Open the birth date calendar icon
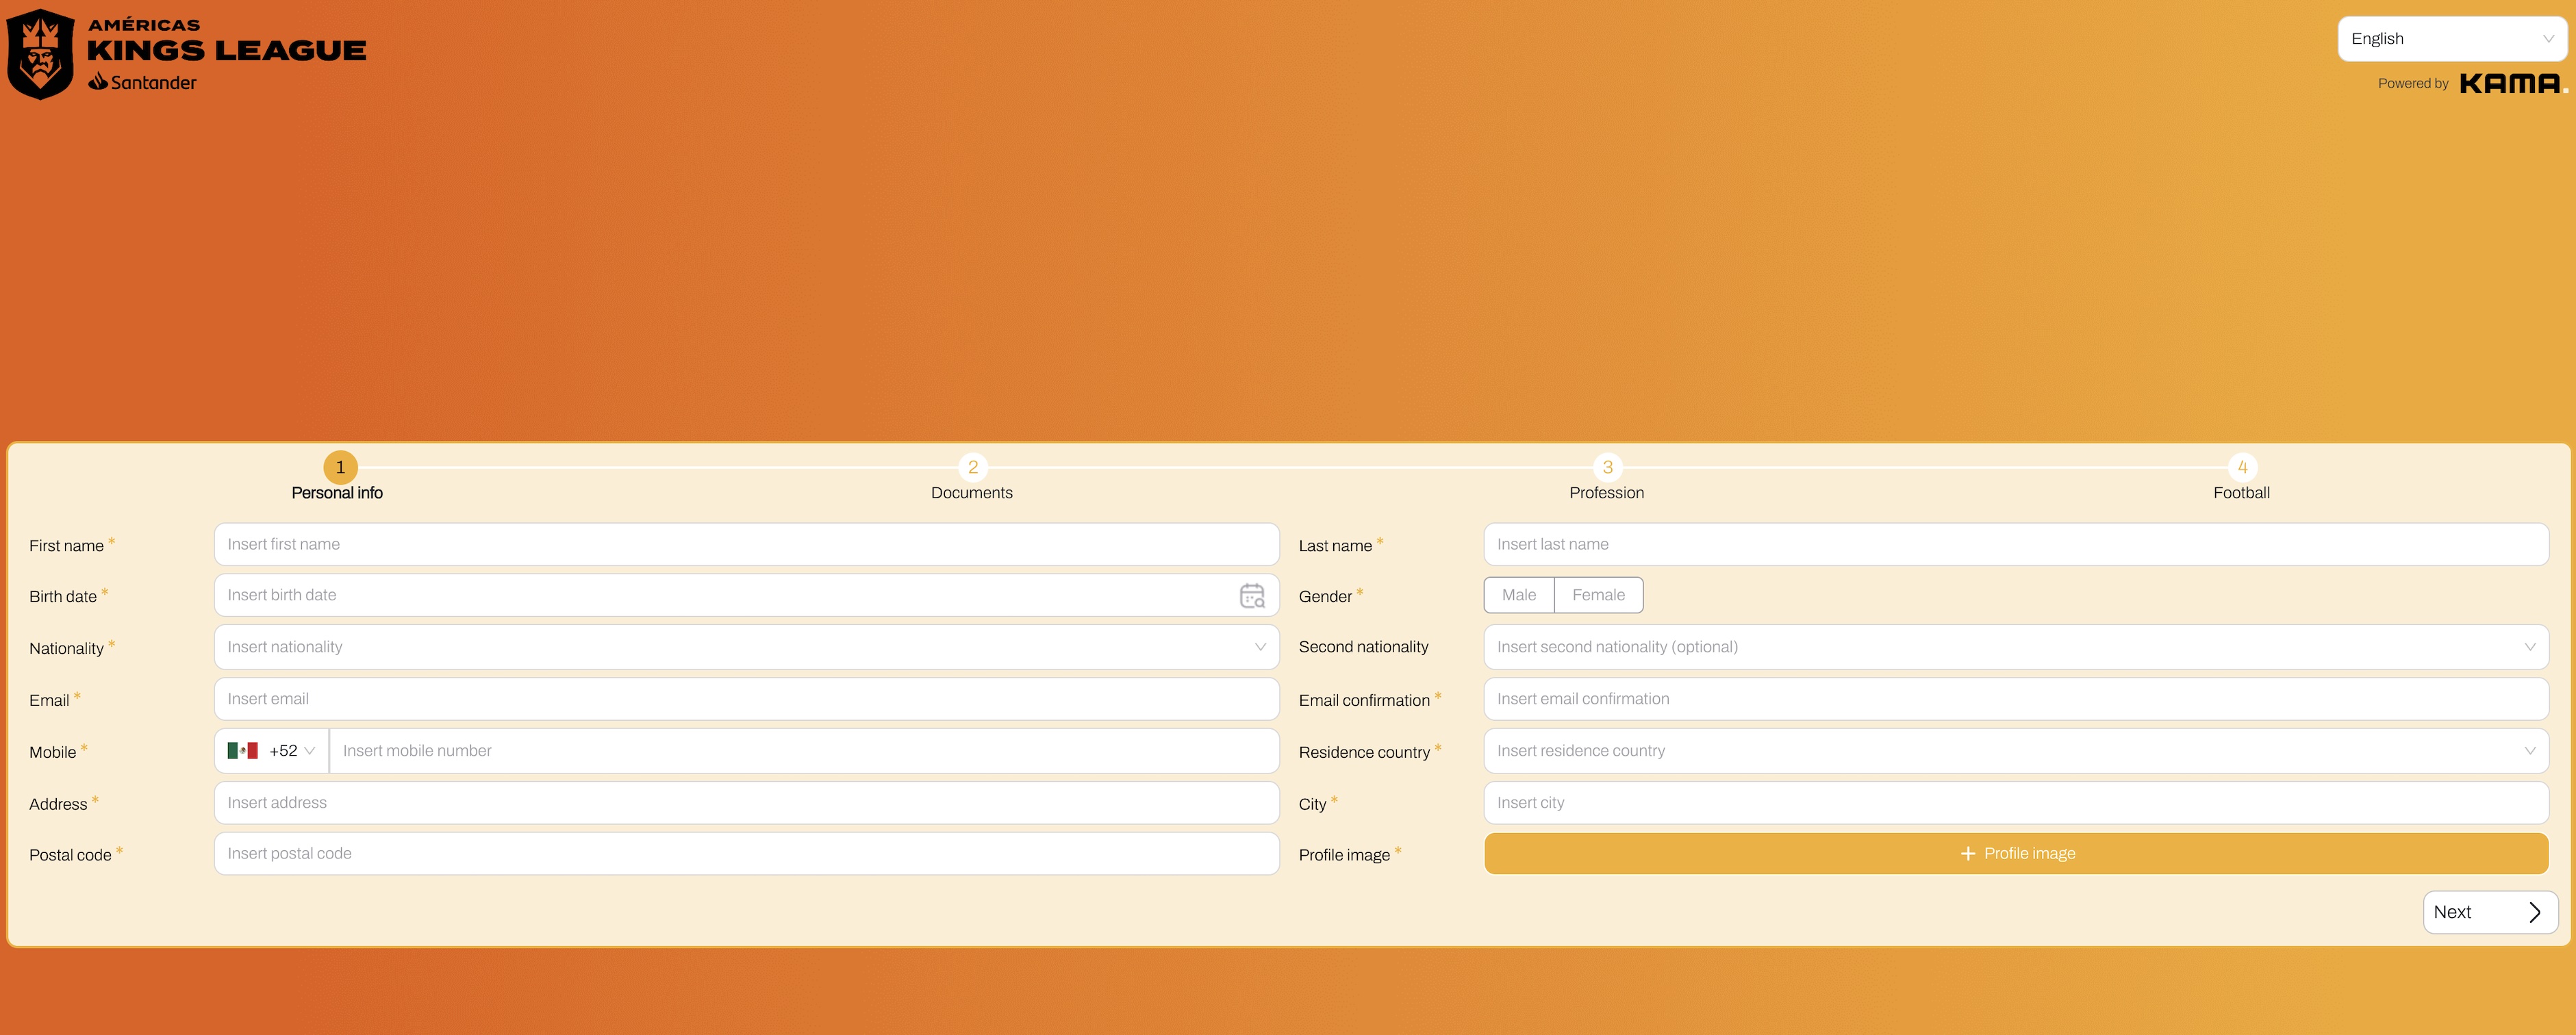 (1252, 596)
